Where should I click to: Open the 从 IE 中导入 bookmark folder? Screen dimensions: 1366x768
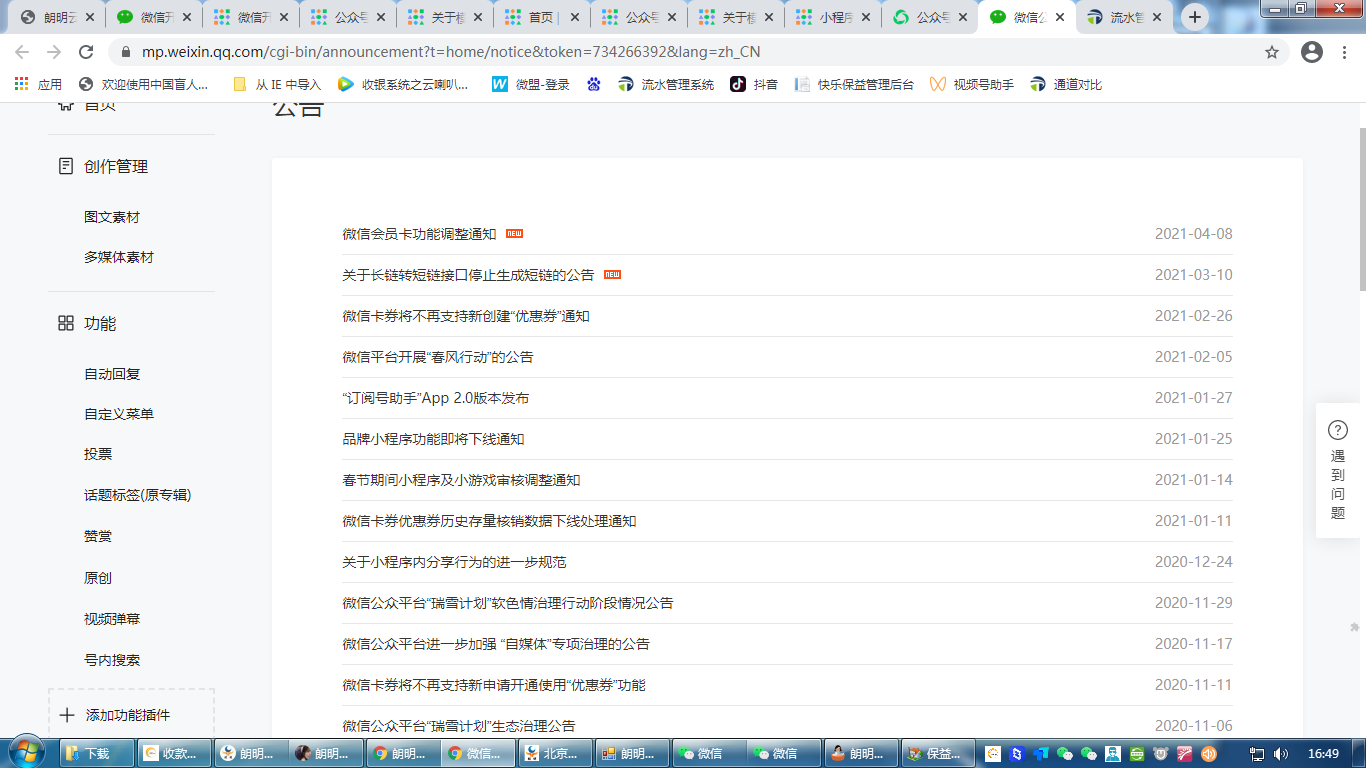pyautogui.click(x=277, y=84)
